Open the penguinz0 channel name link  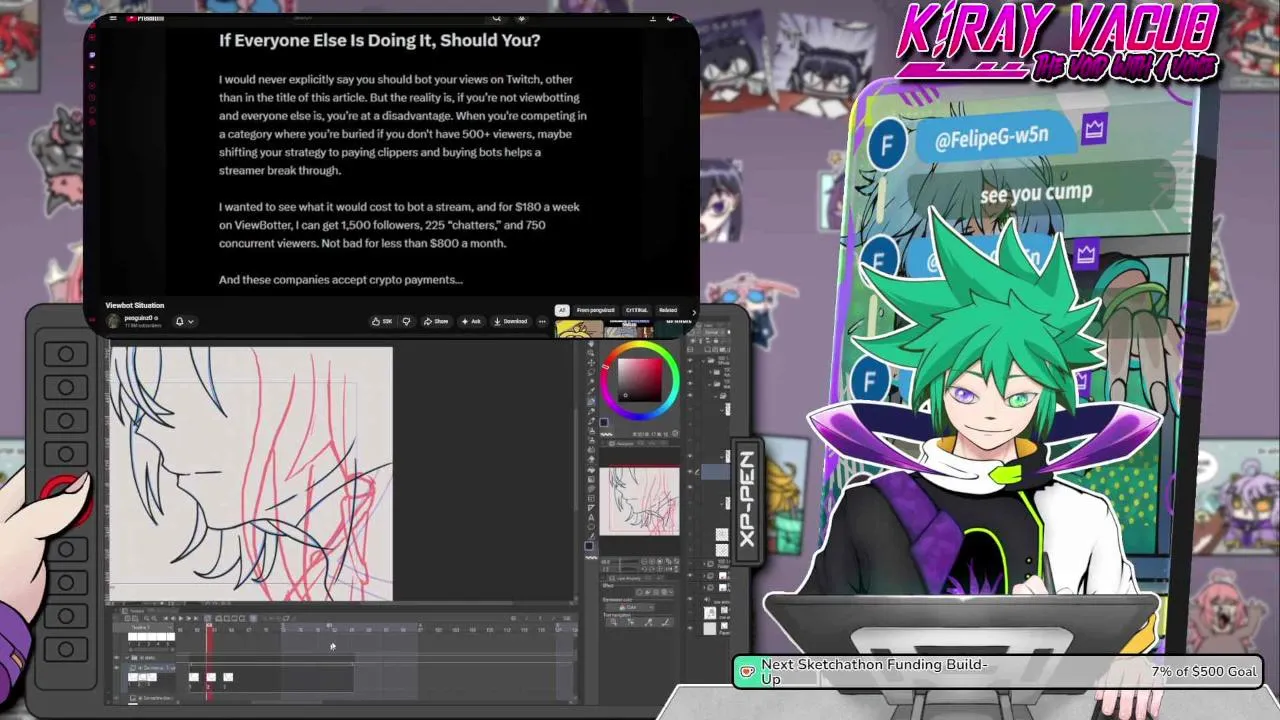click(x=140, y=317)
